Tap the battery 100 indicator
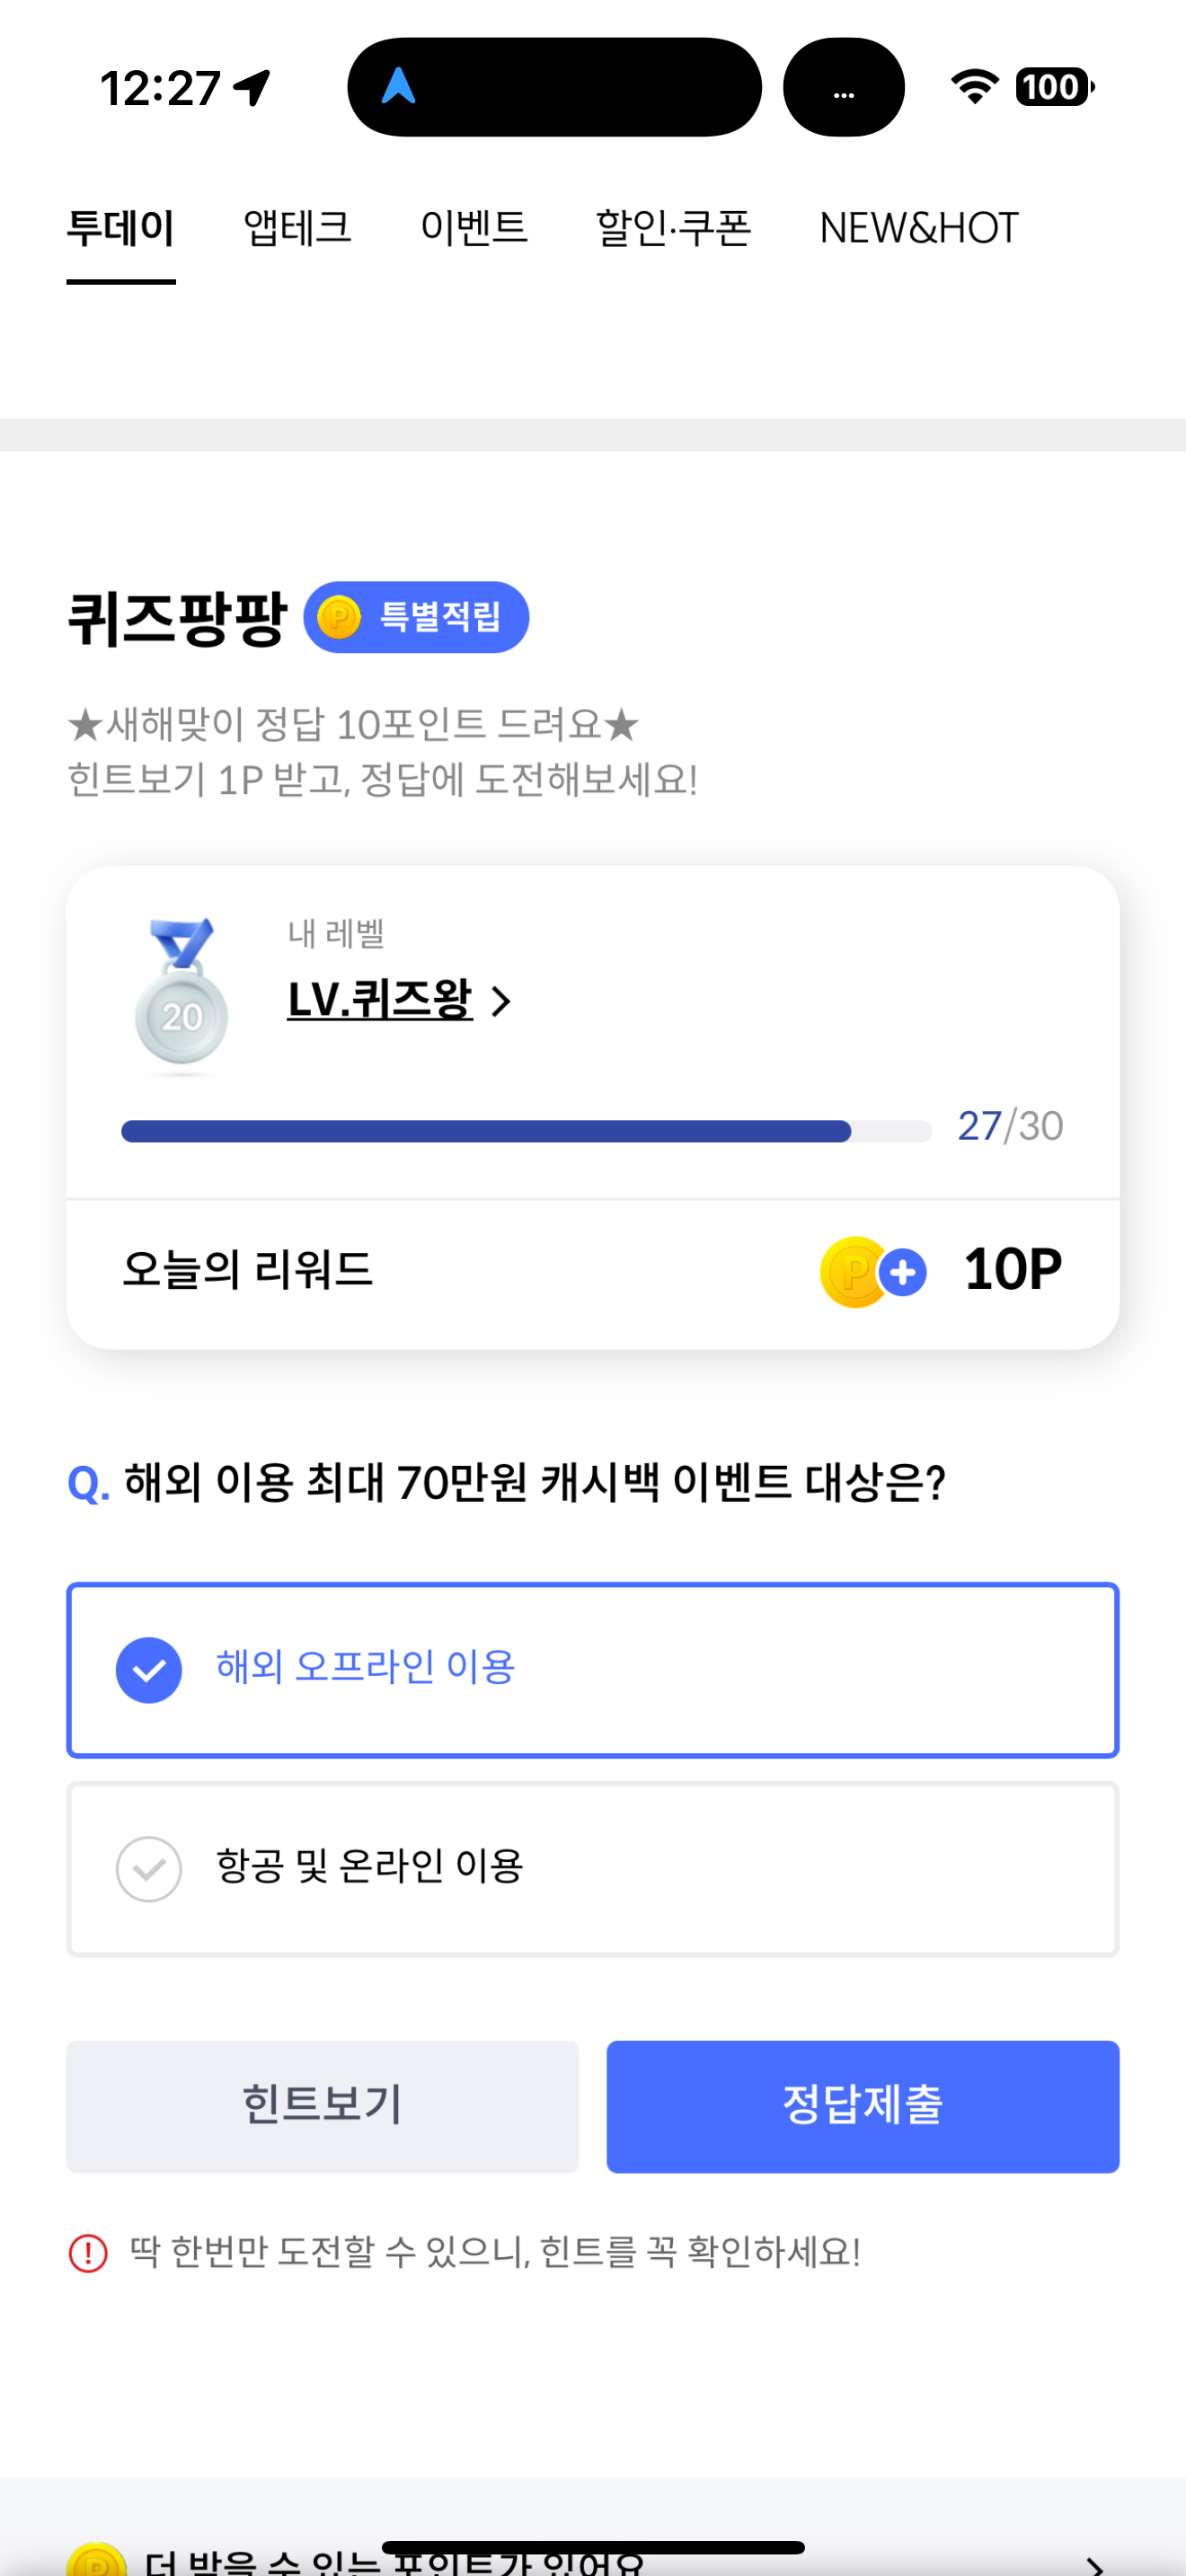The height and width of the screenshot is (2576, 1186). pyautogui.click(x=1054, y=87)
